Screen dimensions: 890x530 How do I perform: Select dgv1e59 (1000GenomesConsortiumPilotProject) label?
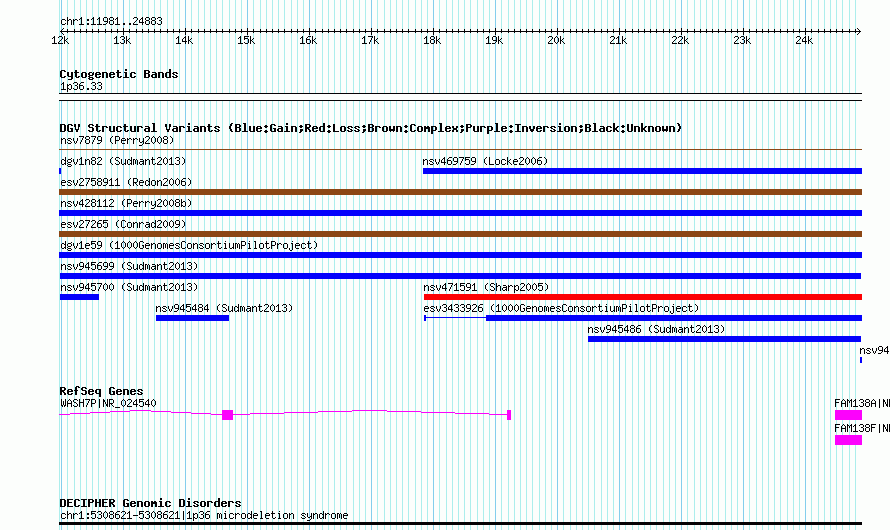click(189, 245)
